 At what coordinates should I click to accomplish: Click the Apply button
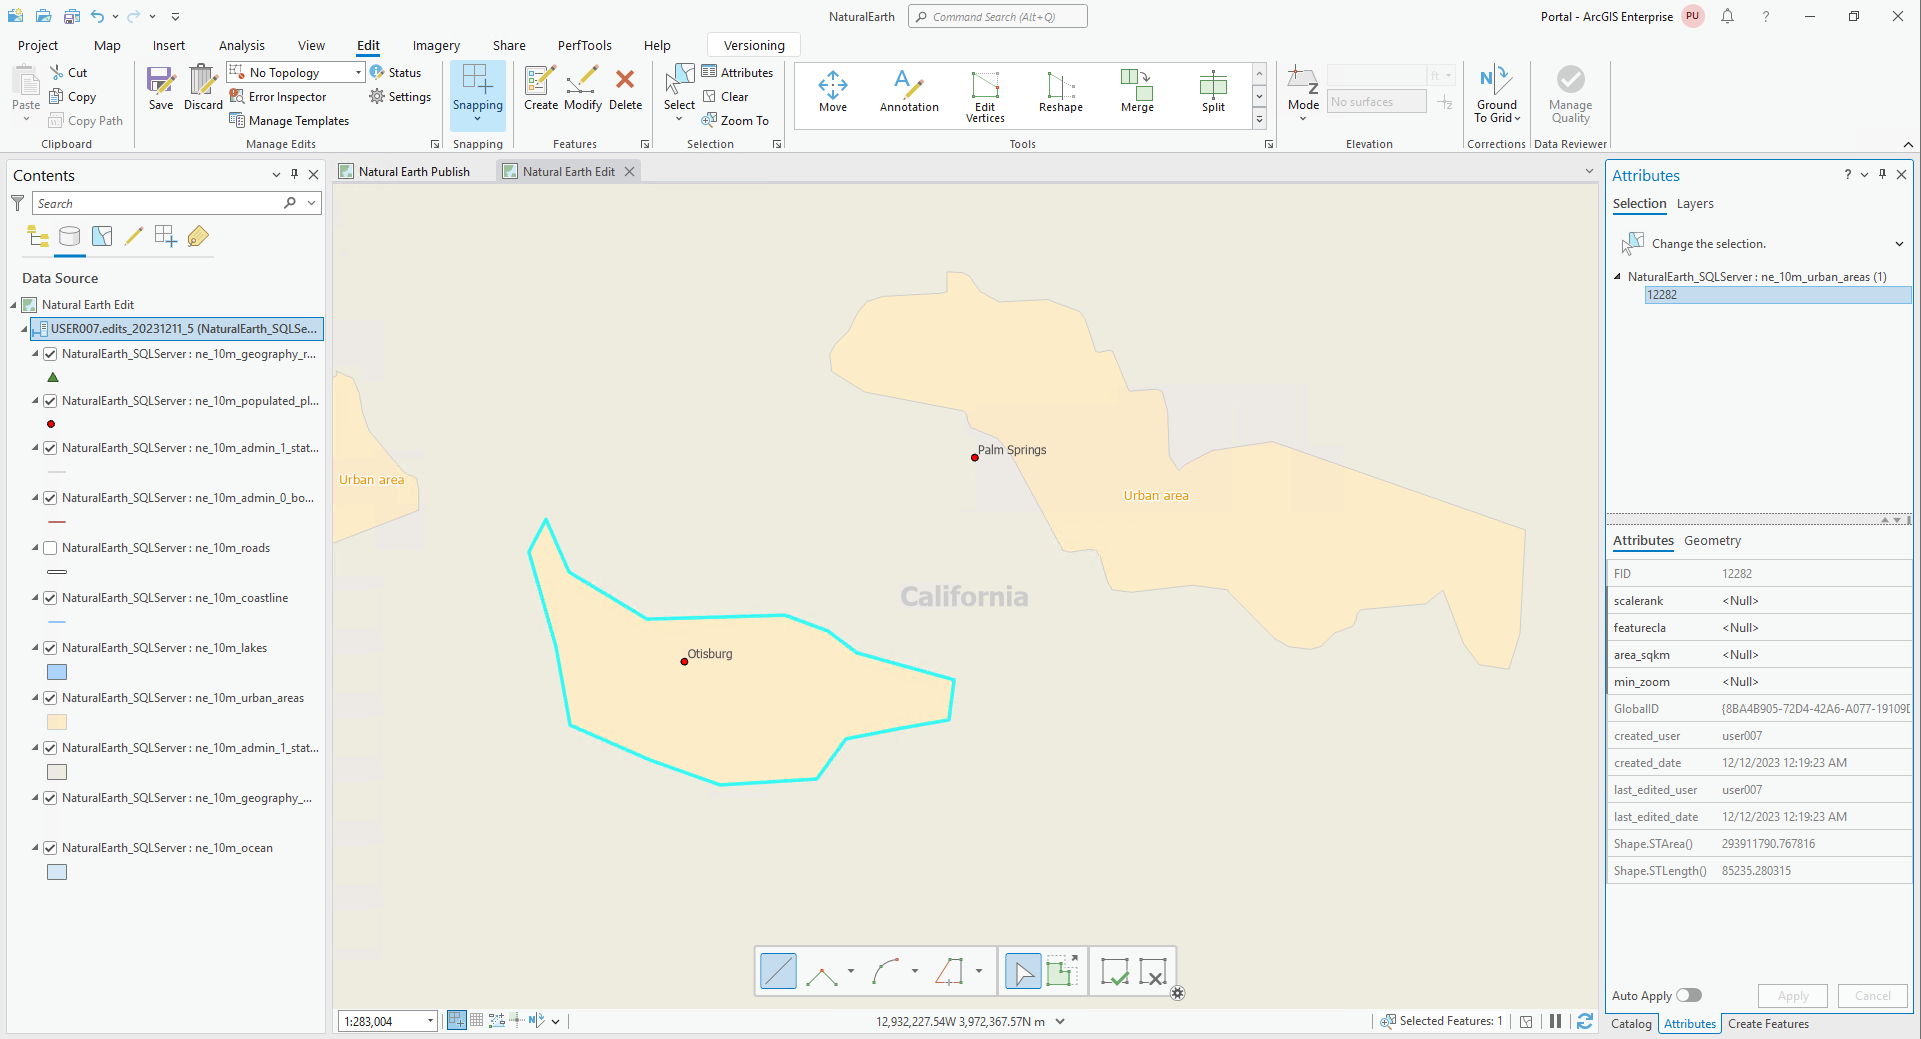pos(1793,996)
